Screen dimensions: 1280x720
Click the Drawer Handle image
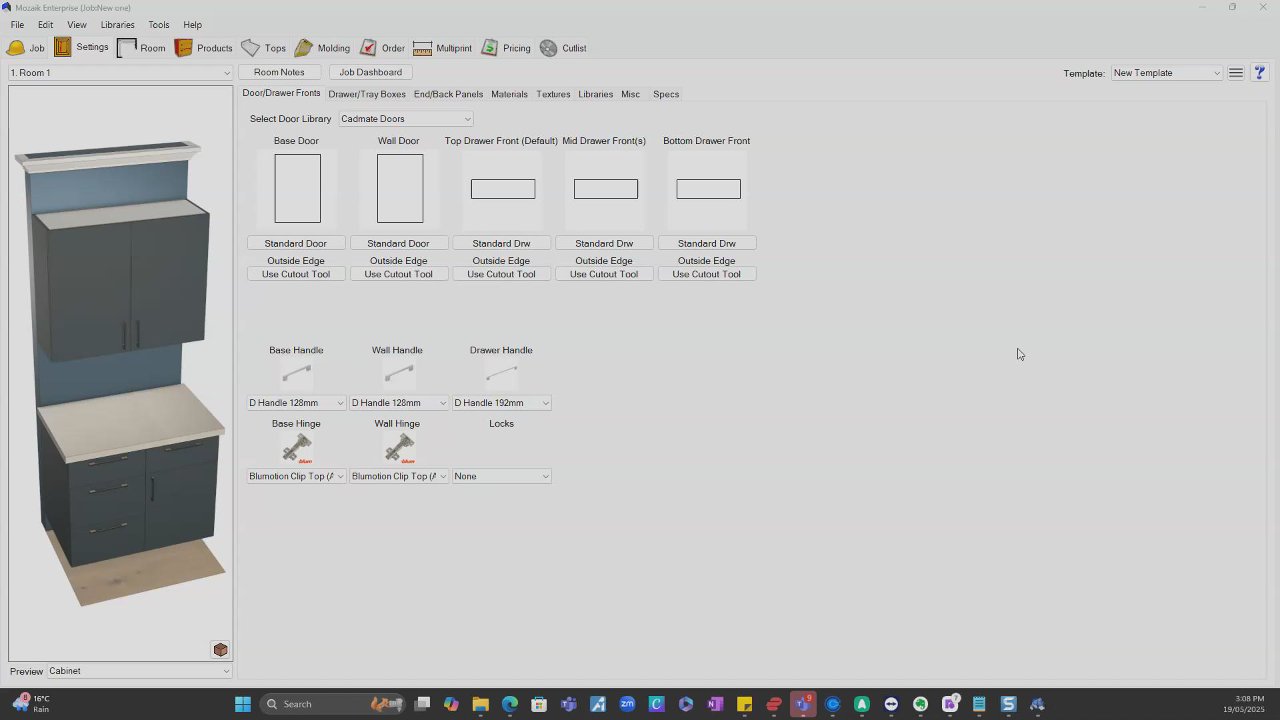pyautogui.click(x=501, y=374)
